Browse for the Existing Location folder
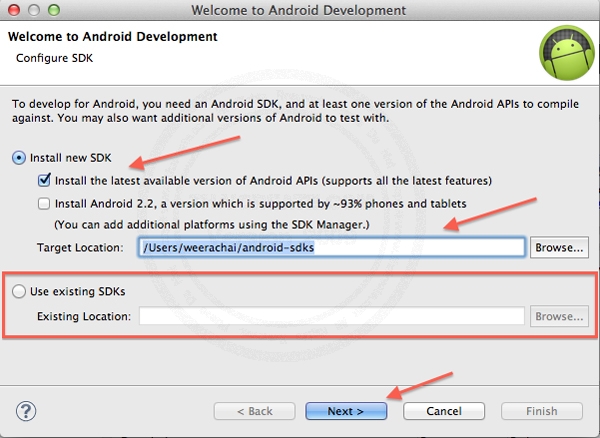This screenshot has height=438, width=600. tap(559, 316)
